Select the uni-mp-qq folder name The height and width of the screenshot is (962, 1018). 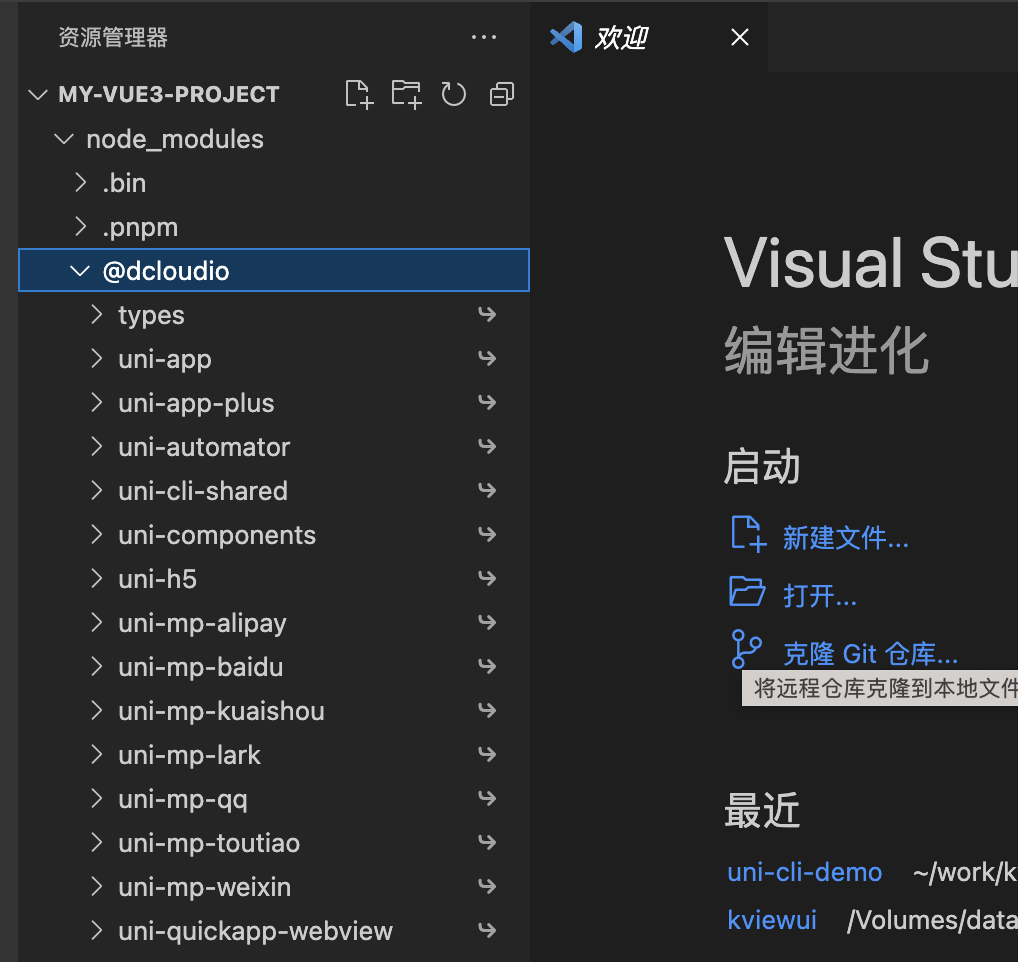pos(182,799)
